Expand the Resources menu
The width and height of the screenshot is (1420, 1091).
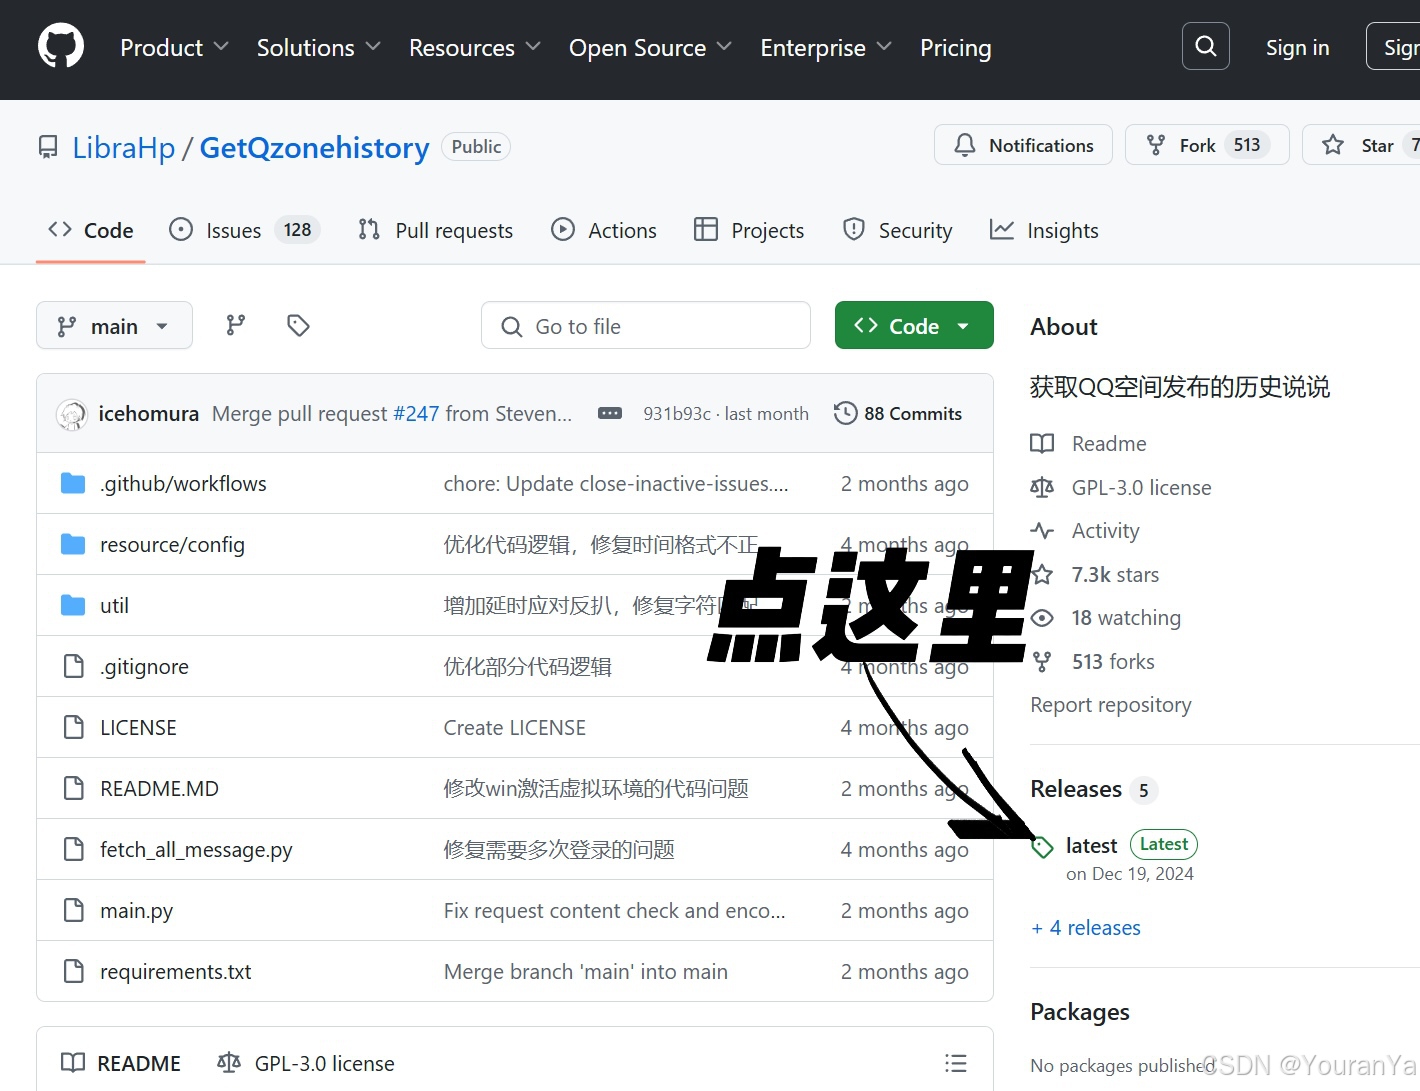(x=474, y=47)
